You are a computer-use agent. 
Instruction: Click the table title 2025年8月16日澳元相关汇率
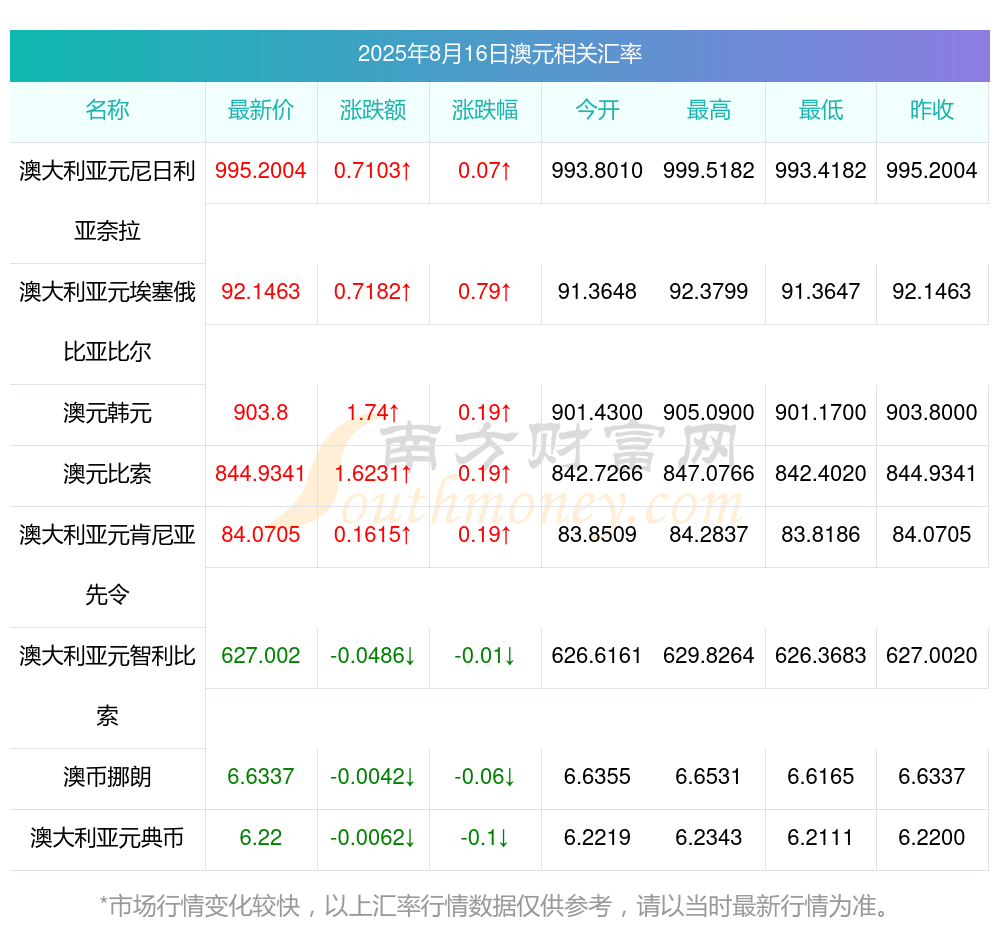tap(499, 54)
